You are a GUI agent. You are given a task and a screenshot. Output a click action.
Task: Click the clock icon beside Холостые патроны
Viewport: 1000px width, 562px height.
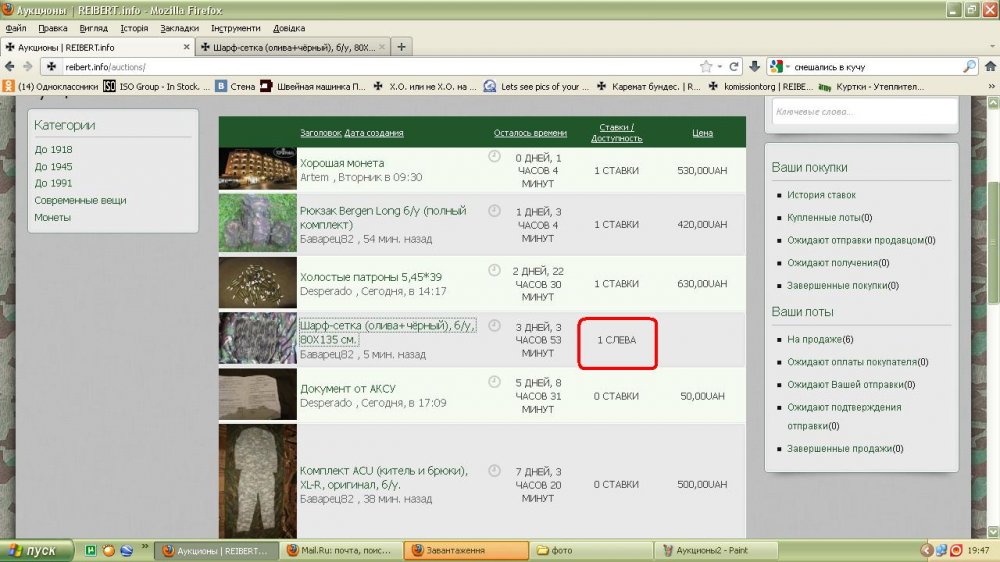pyautogui.click(x=493, y=270)
